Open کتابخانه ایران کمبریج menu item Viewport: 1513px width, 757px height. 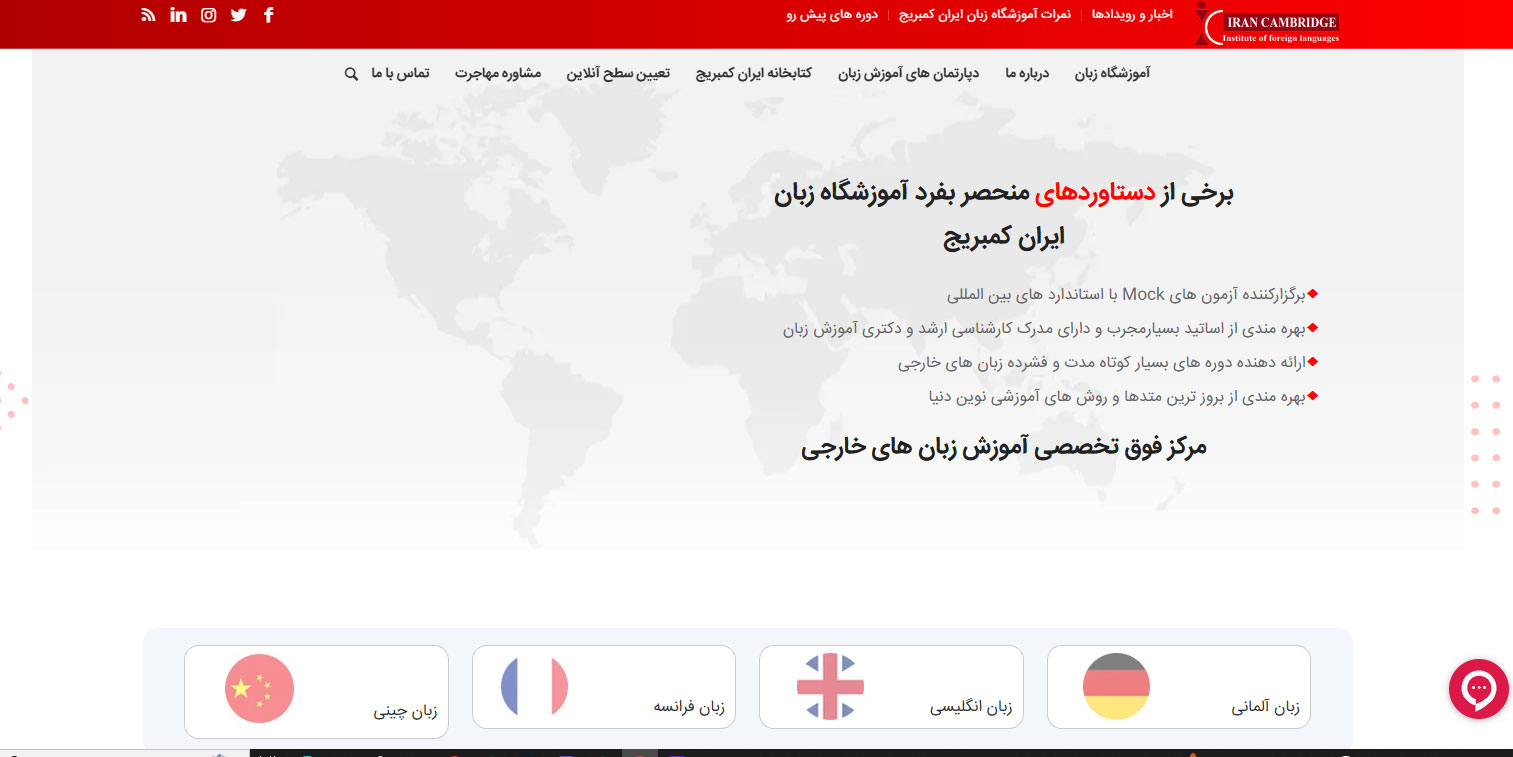click(754, 73)
